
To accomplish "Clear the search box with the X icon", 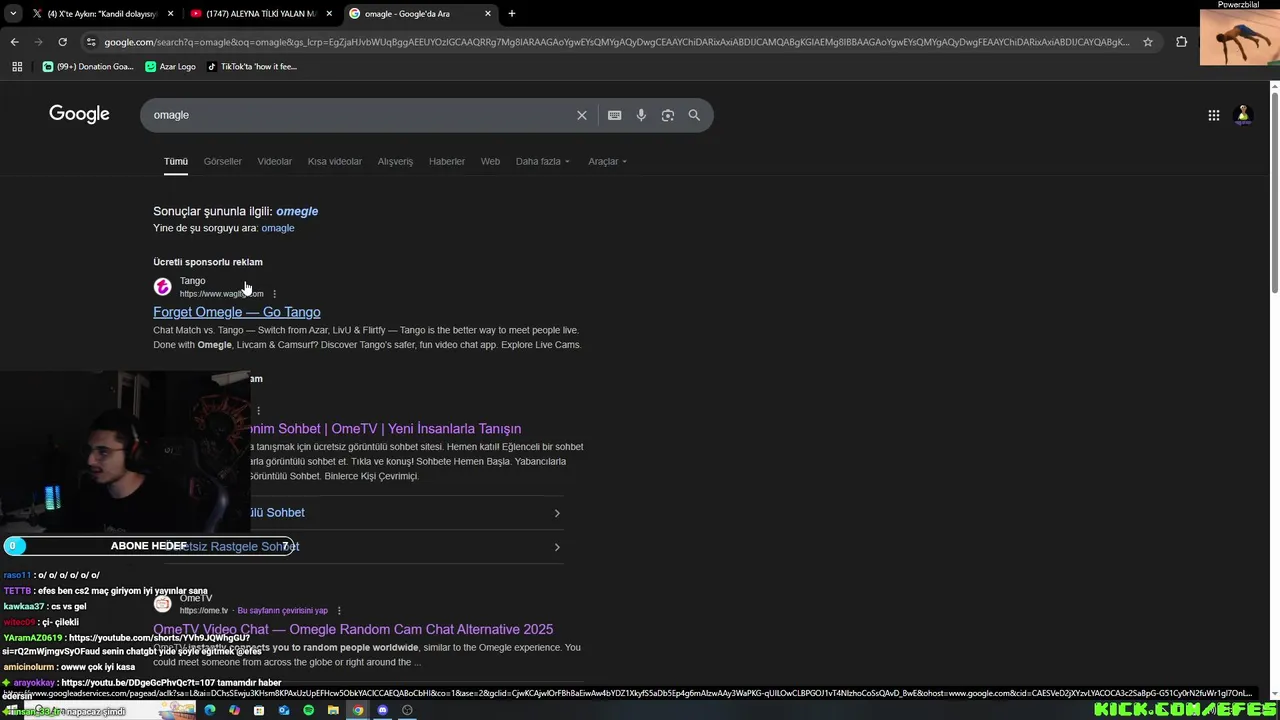I will click(582, 115).
